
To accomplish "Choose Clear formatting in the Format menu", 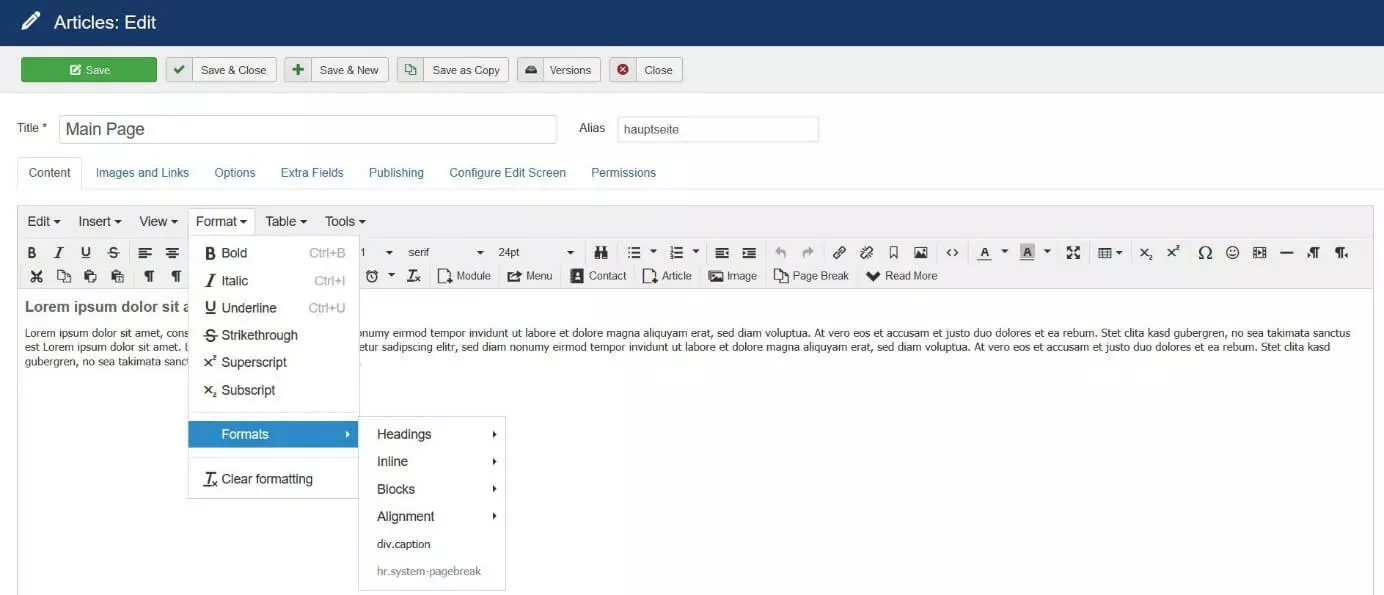I will pos(273,479).
